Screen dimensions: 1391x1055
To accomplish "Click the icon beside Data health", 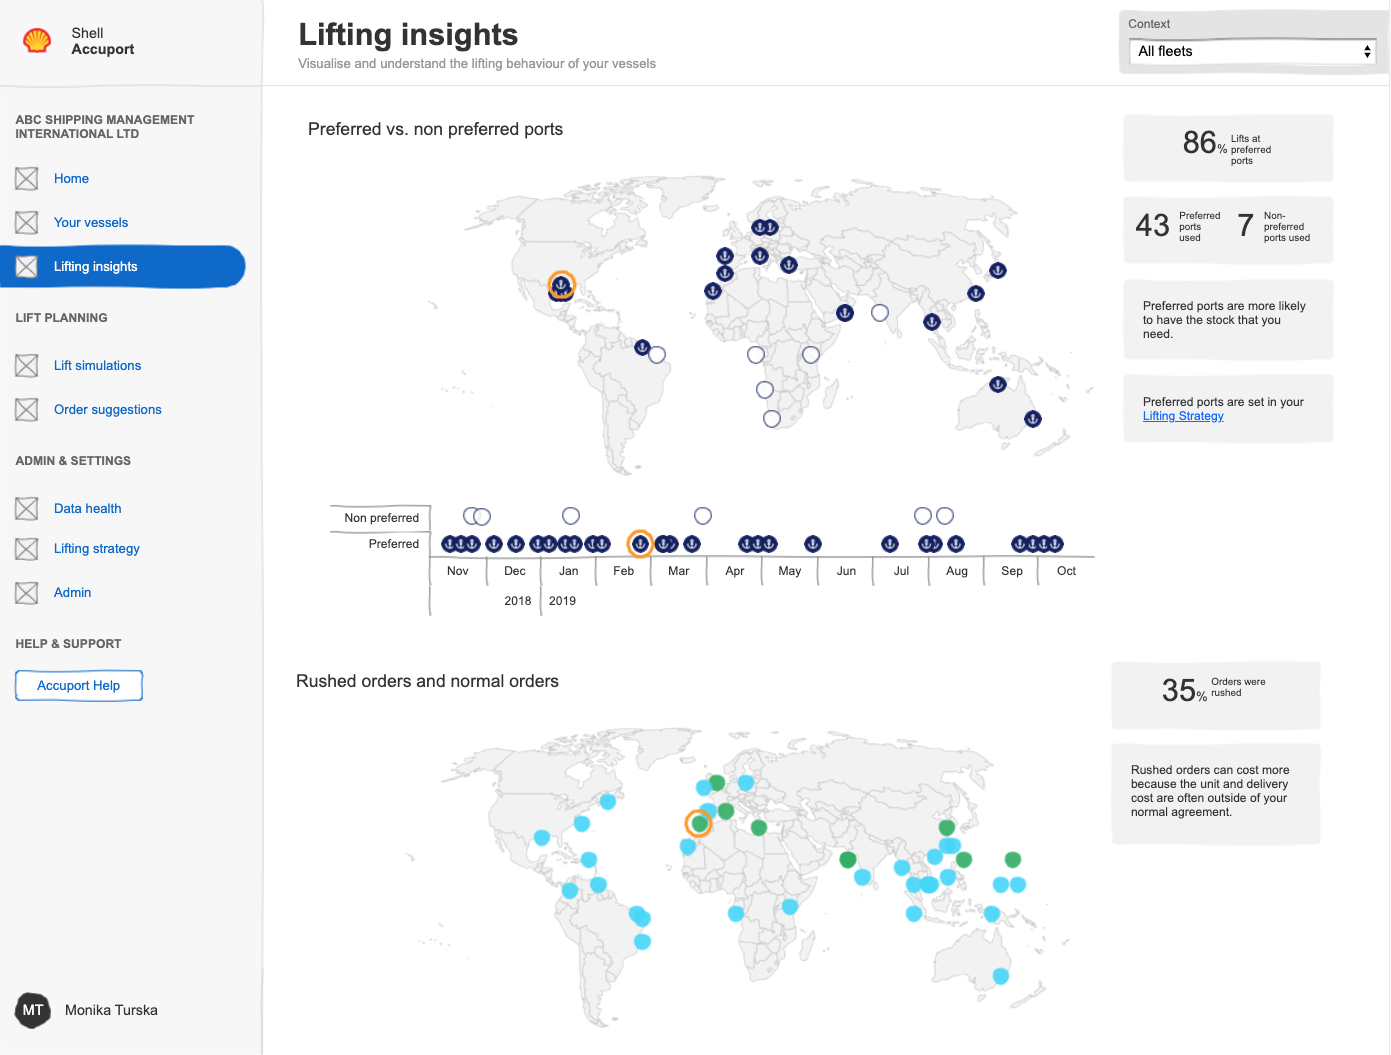I will 27,508.
